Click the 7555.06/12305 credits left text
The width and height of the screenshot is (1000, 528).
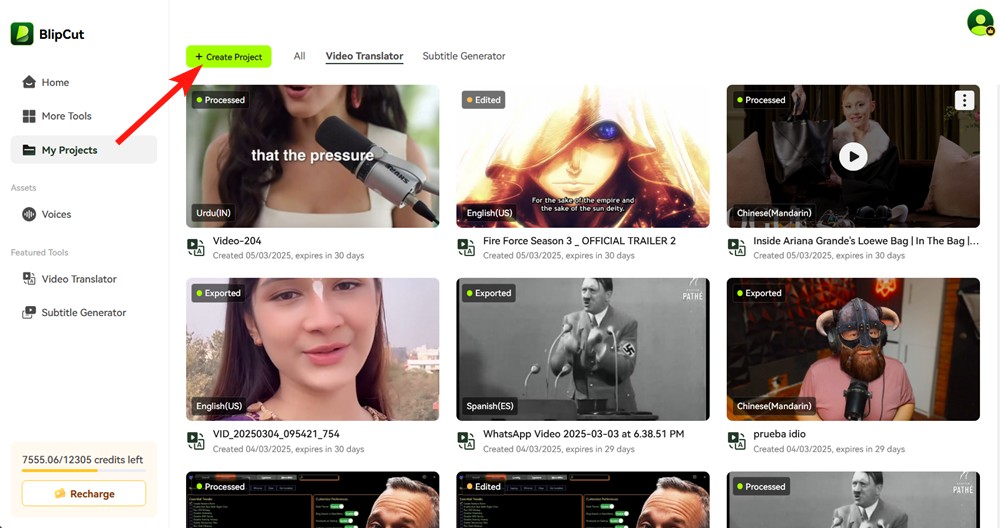click(x=83, y=460)
